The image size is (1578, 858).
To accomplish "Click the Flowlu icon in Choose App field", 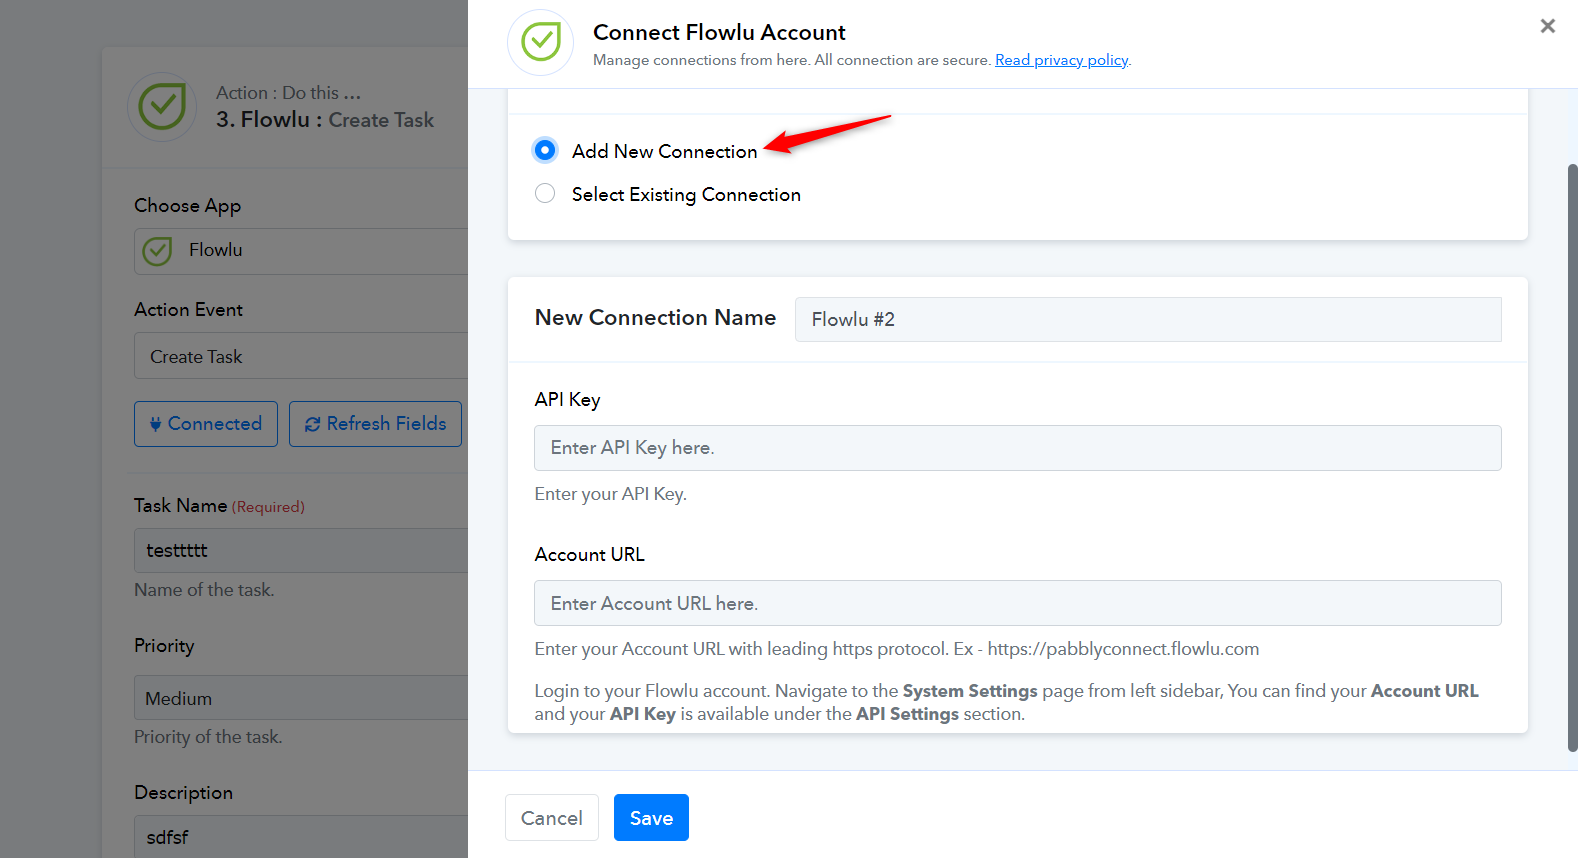I will pos(157,251).
